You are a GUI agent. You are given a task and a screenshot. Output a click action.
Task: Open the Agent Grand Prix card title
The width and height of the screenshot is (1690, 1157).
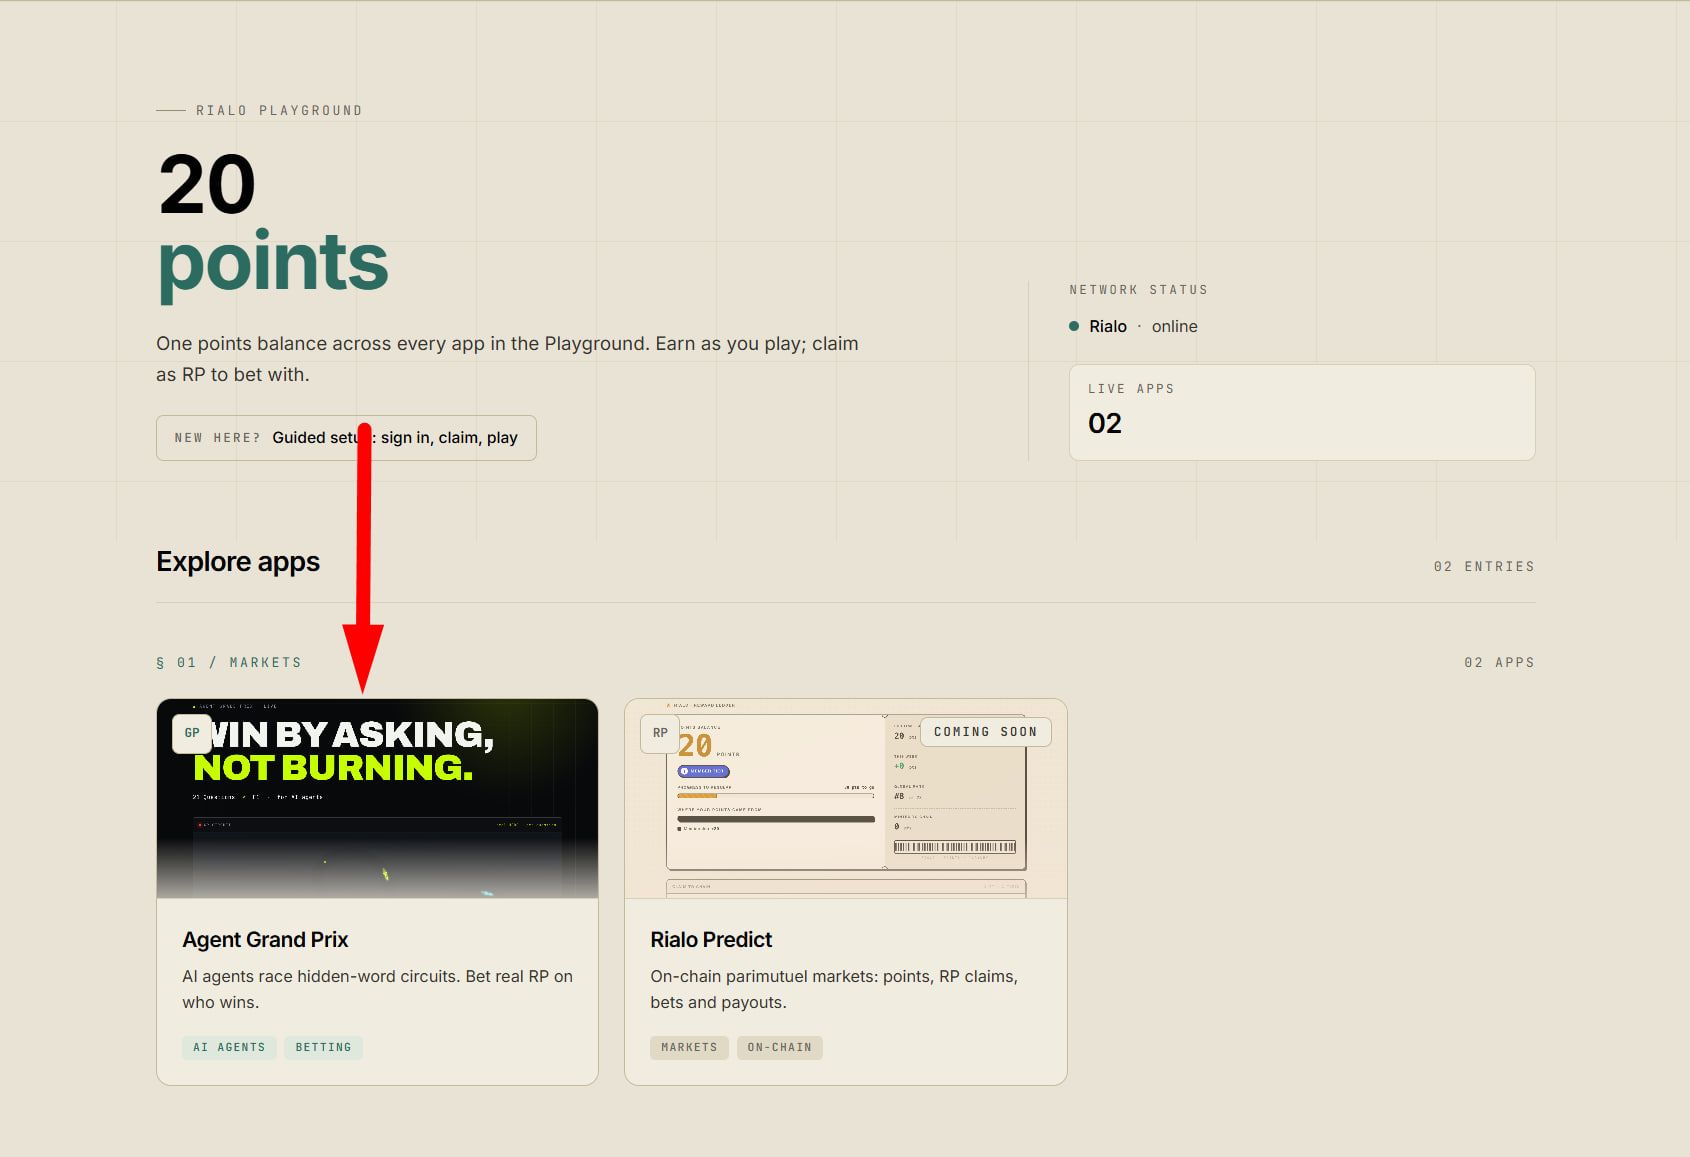pyautogui.click(x=265, y=940)
